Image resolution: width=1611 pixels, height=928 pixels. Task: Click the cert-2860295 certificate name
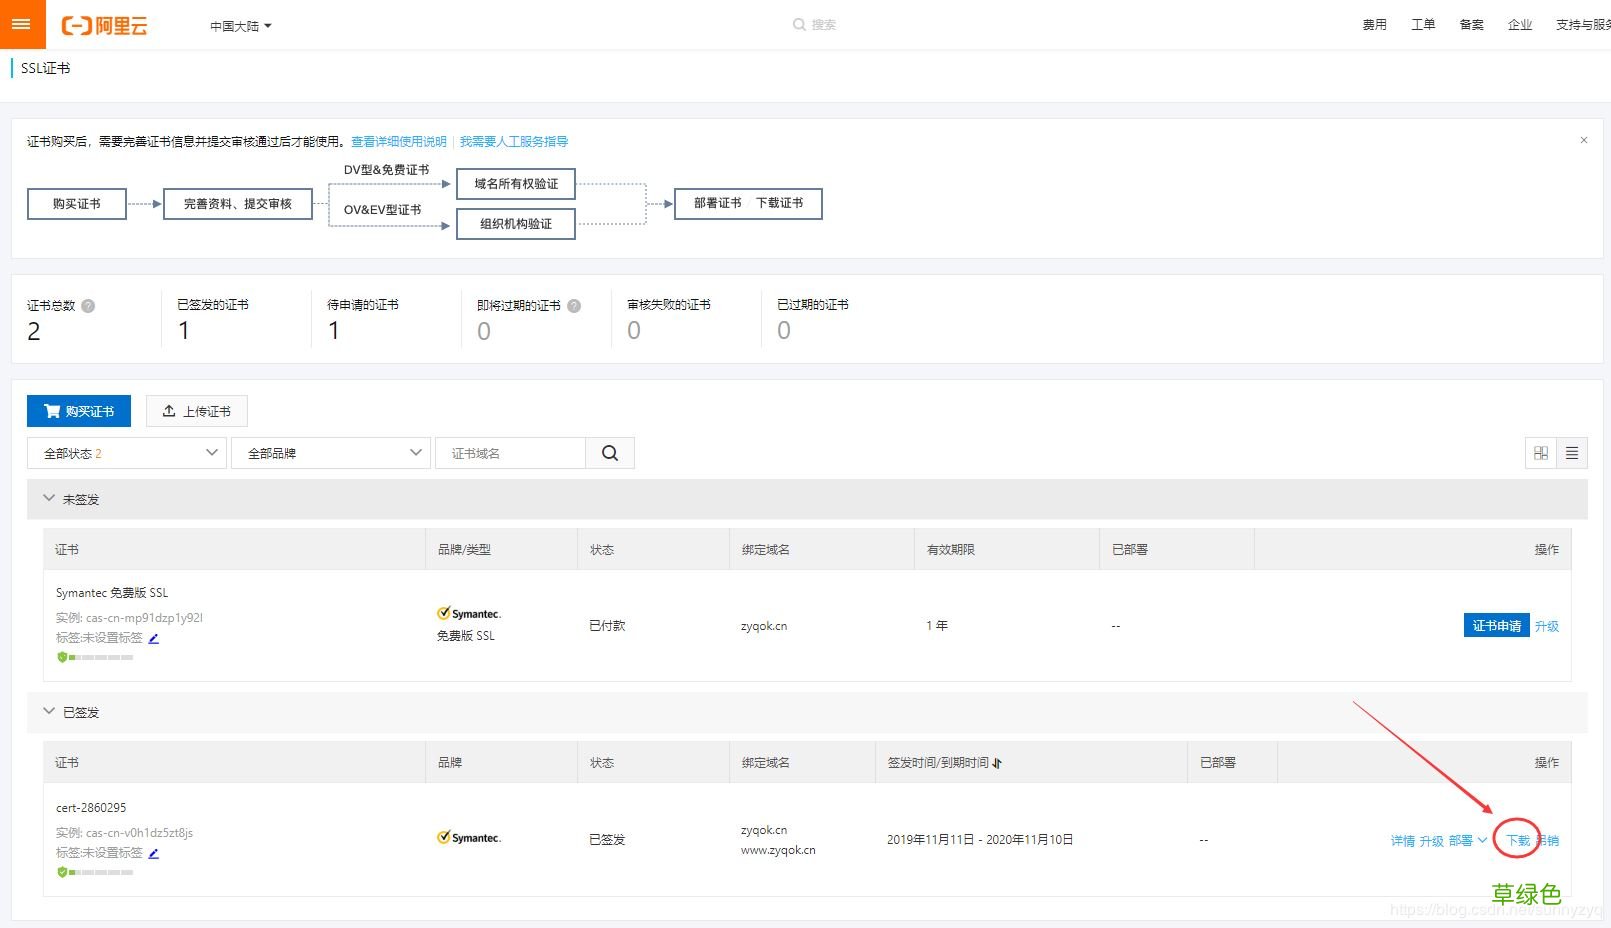point(91,808)
